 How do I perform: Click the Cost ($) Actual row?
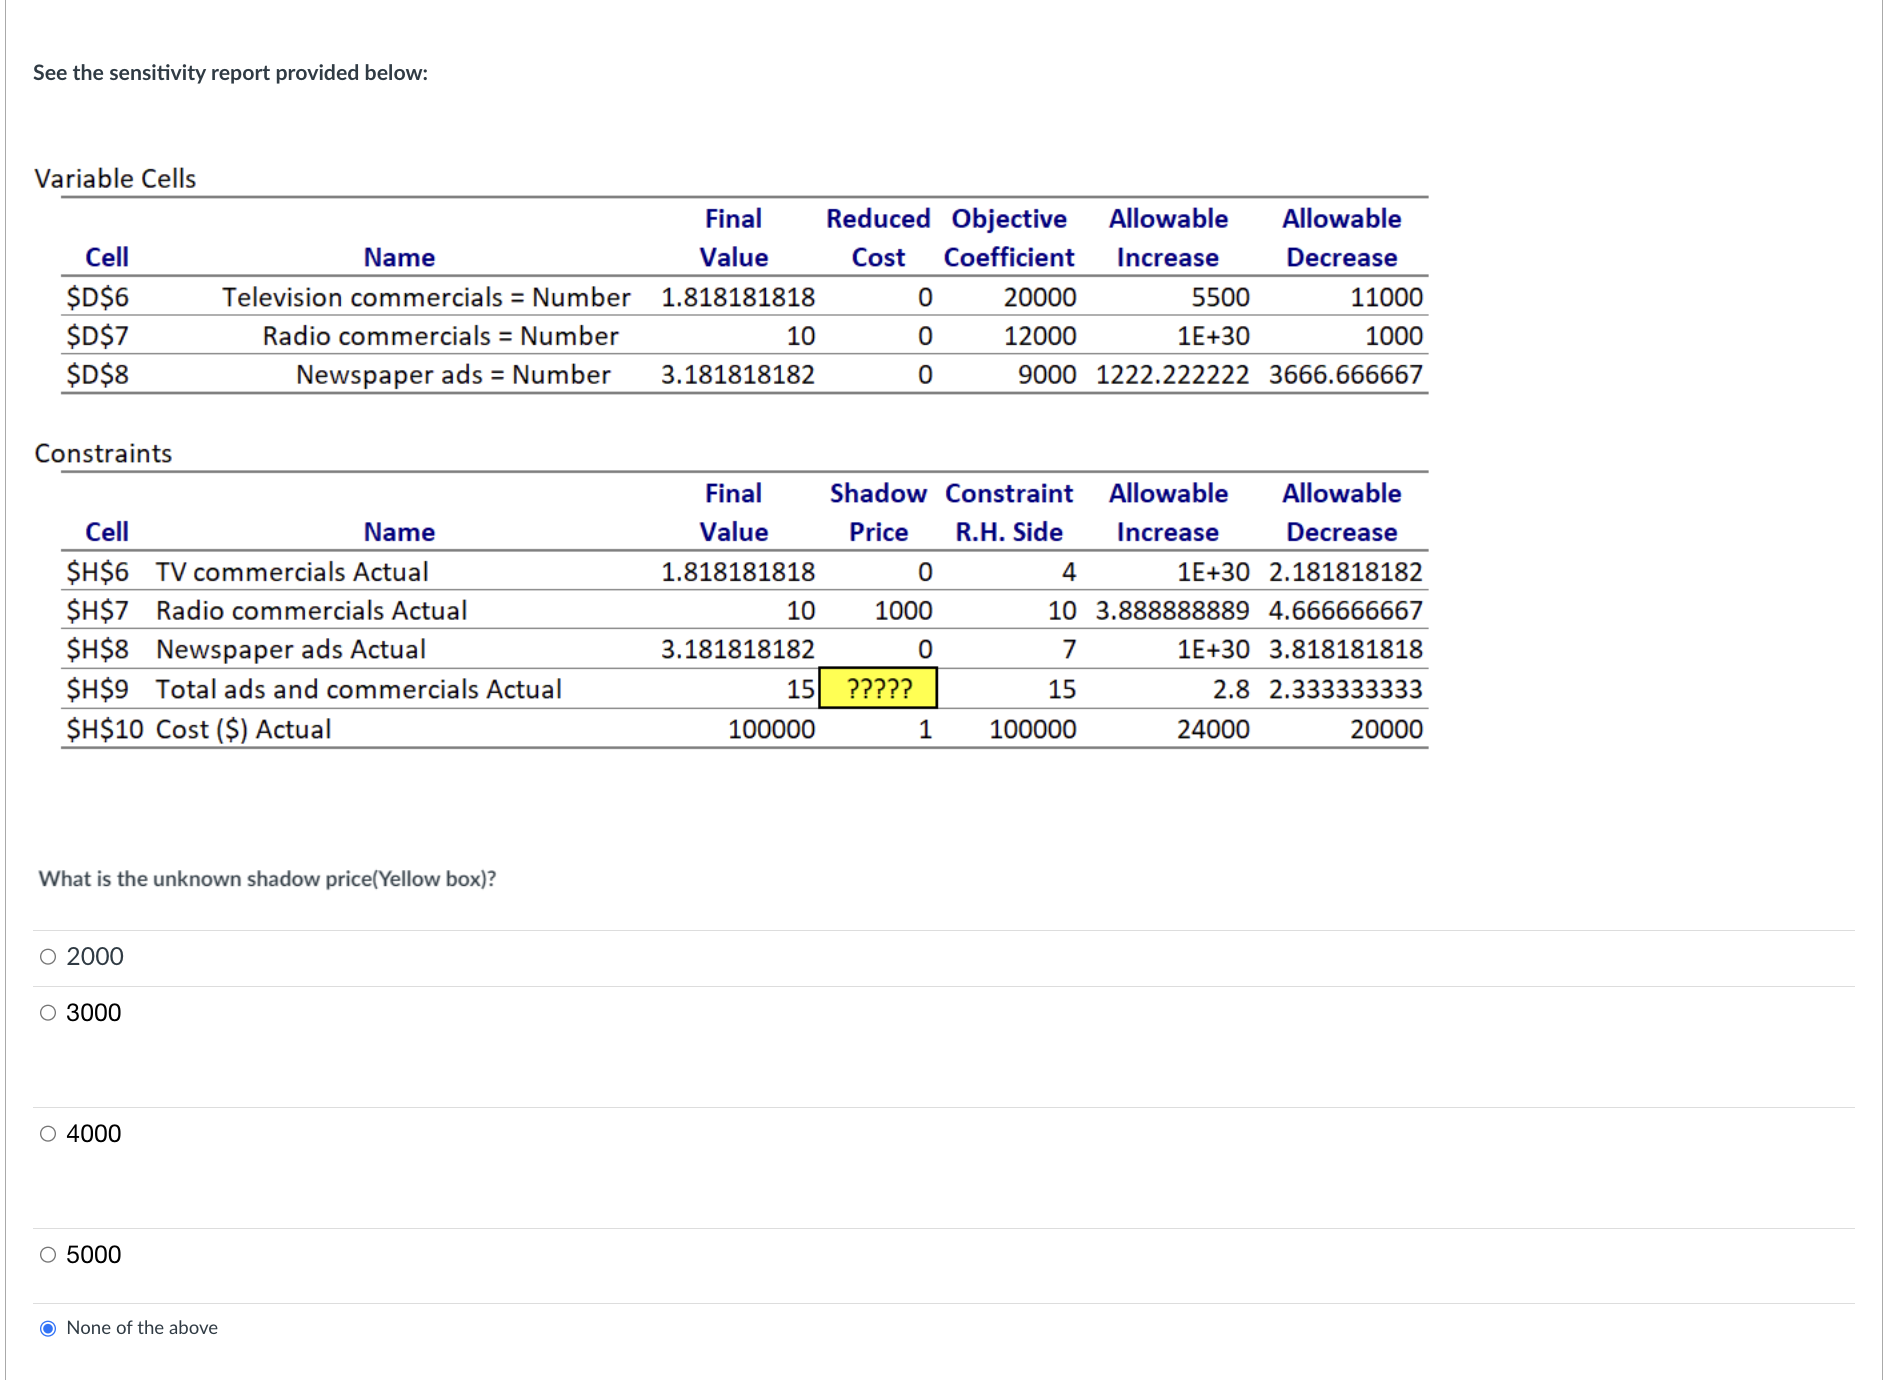point(243,728)
